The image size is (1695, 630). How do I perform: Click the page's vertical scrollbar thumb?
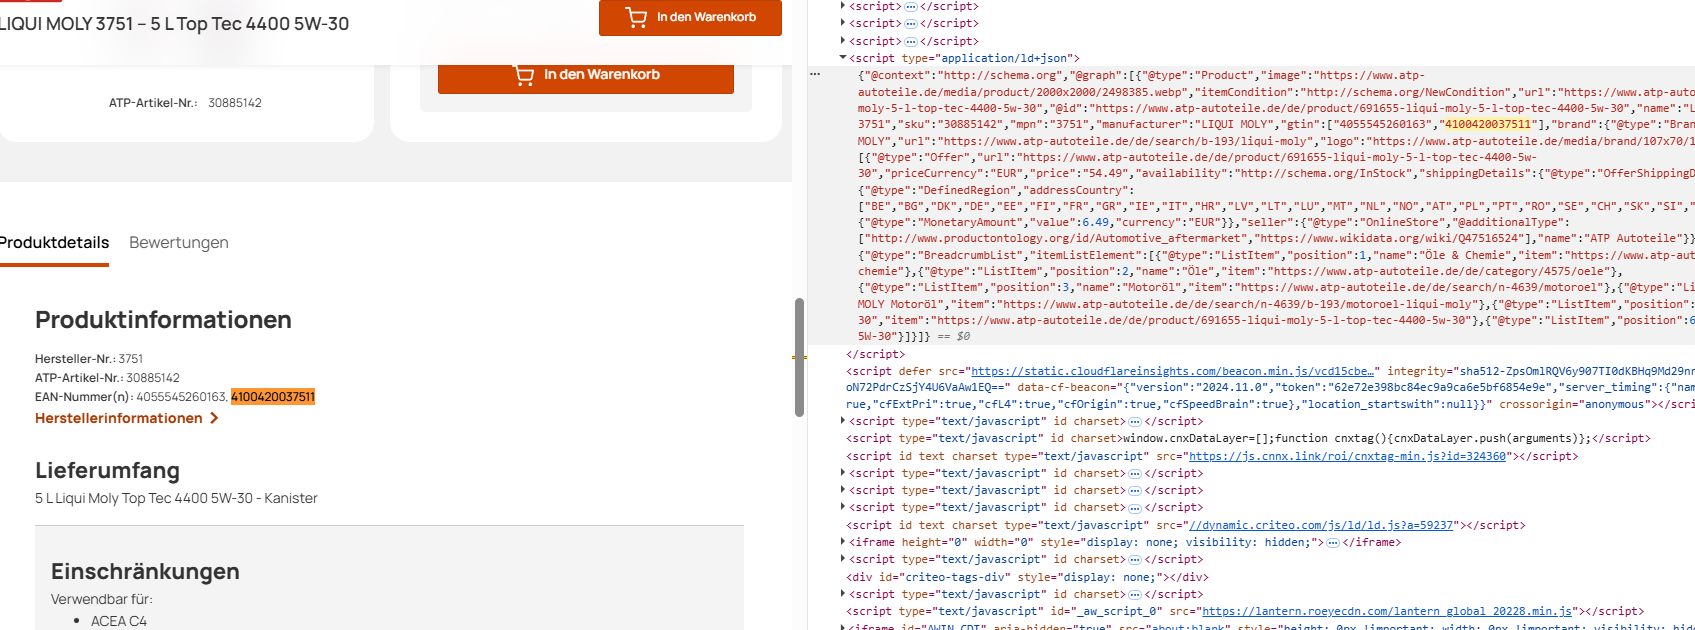click(799, 357)
